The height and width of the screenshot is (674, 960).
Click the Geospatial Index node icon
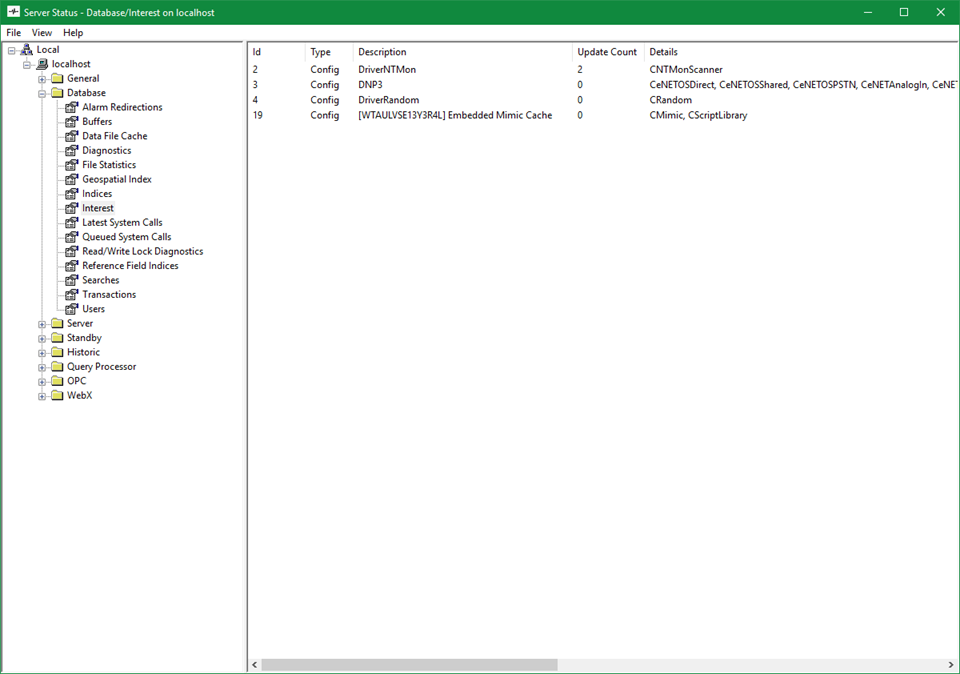coord(72,180)
